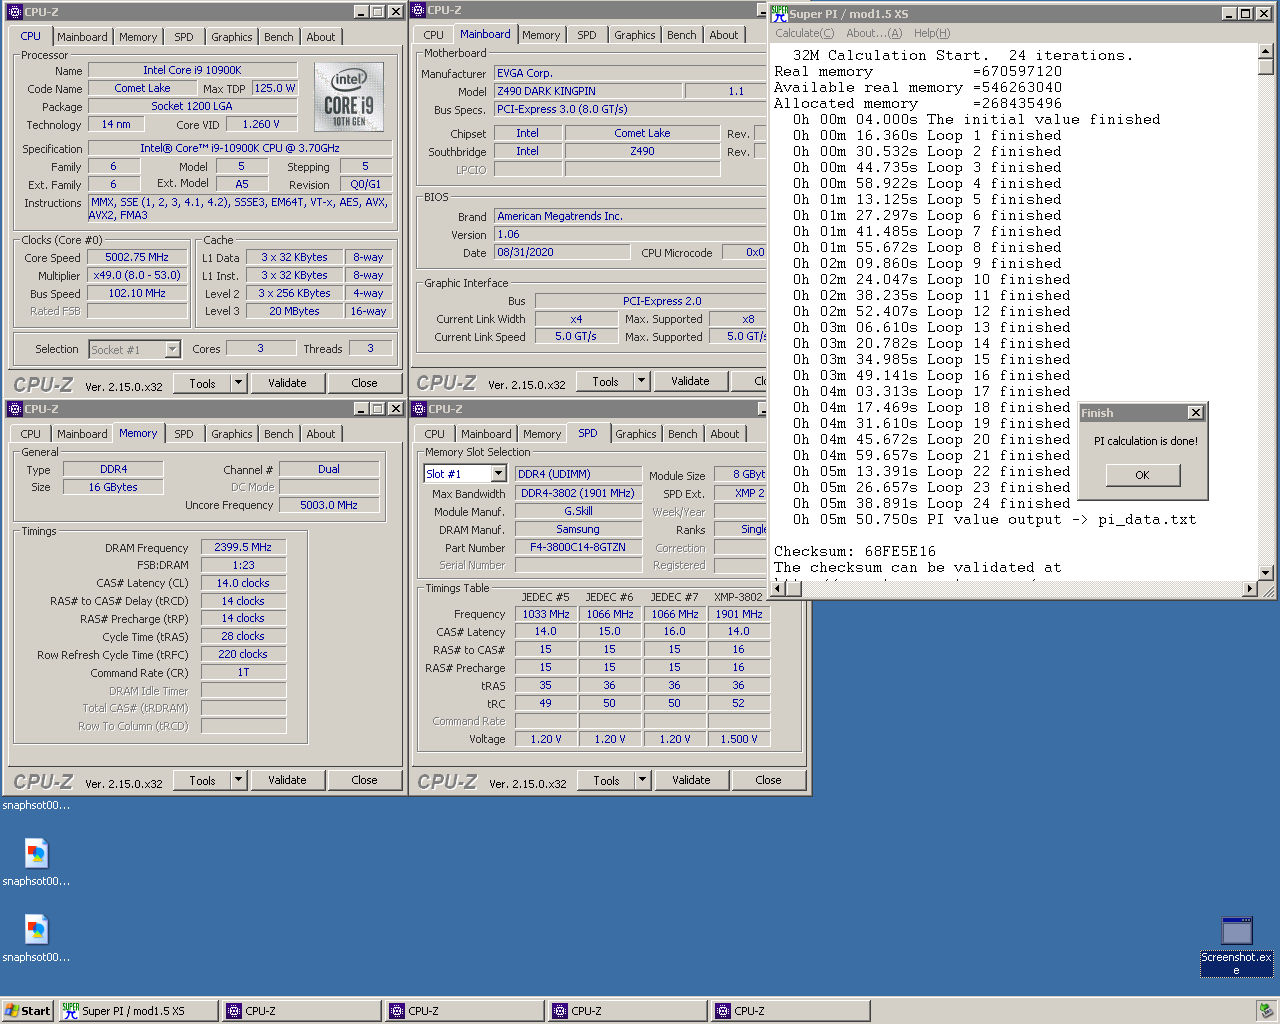The image size is (1280, 1024).
Task: Expand Tools dropdown arrow in Memory-tab window
Action: pos(238,780)
